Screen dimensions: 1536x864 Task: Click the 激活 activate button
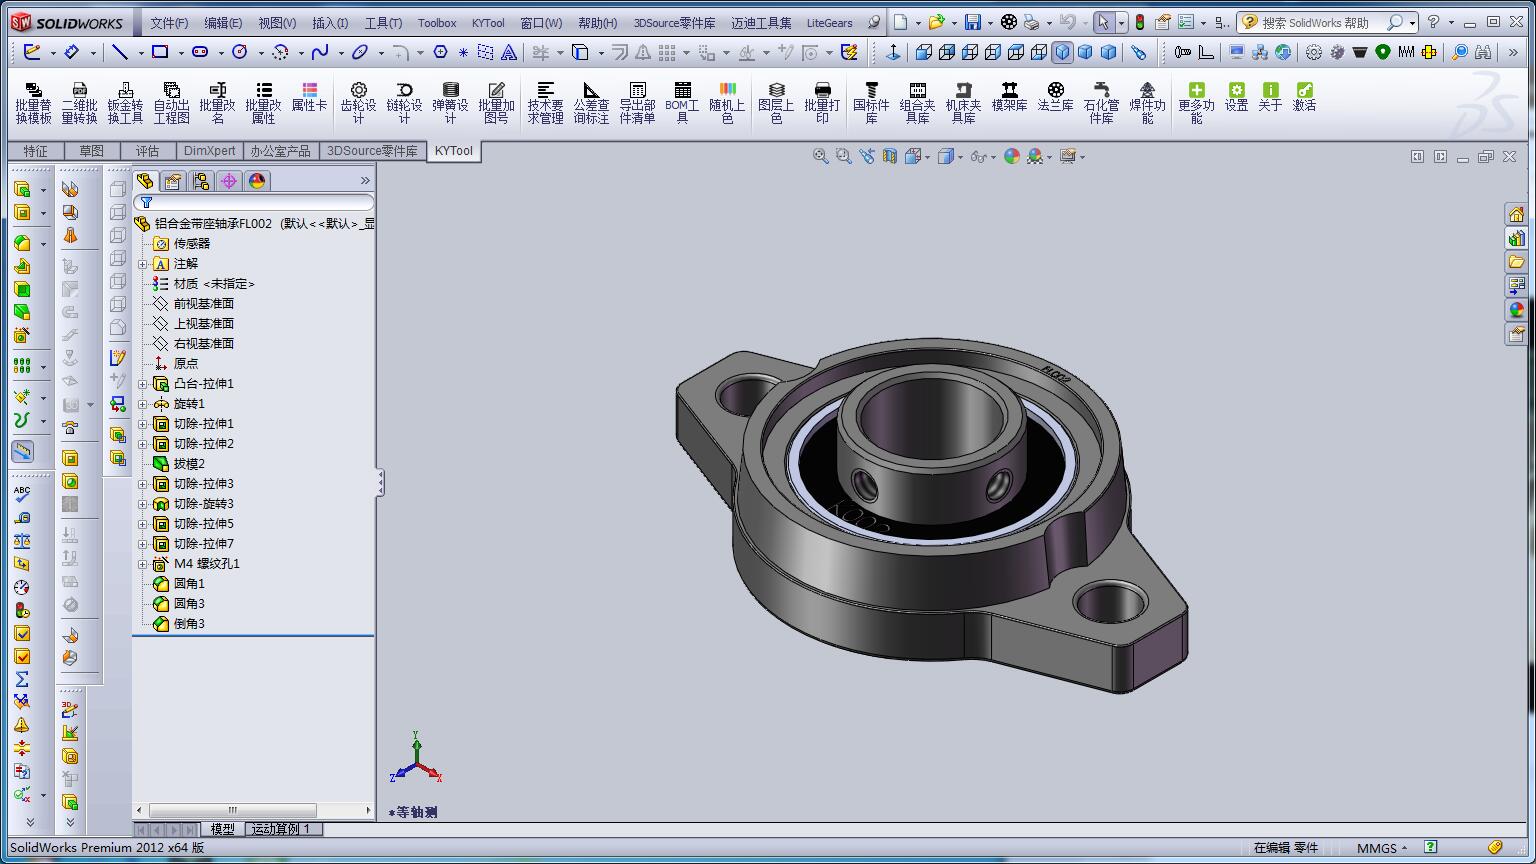coord(1304,97)
